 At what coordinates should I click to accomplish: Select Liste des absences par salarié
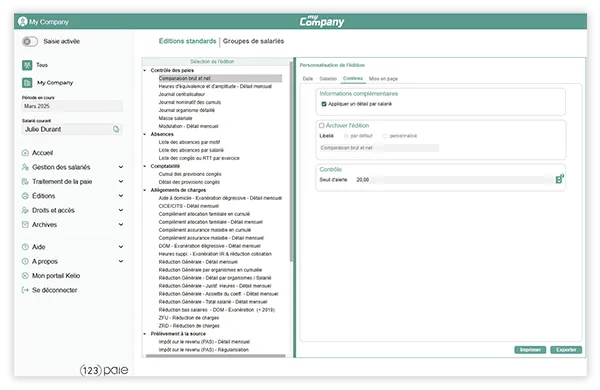coord(191,150)
